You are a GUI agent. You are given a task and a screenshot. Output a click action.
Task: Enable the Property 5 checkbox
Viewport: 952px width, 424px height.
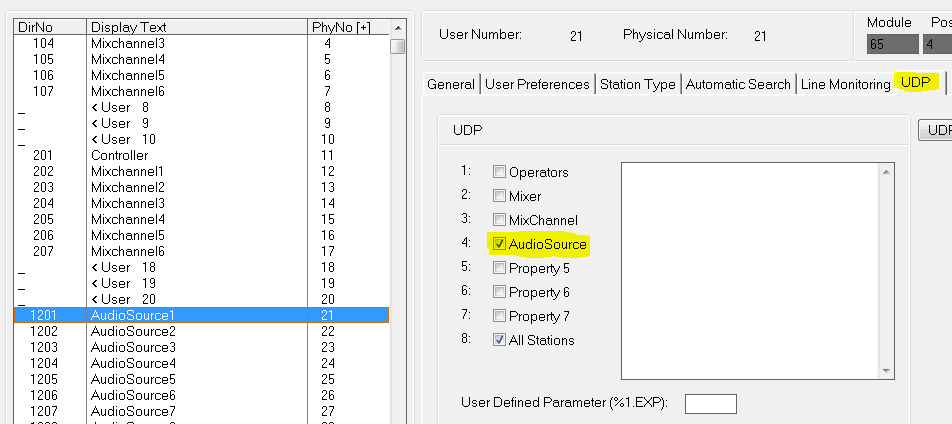pos(500,268)
